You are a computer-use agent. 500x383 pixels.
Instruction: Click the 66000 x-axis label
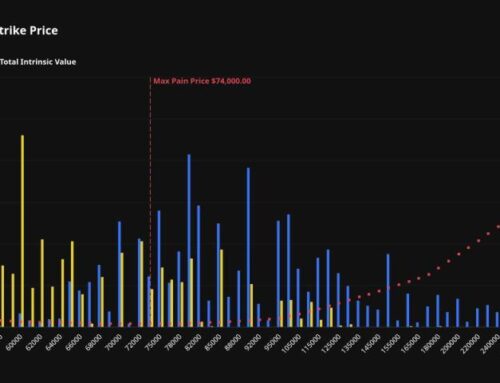click(74, 342)
